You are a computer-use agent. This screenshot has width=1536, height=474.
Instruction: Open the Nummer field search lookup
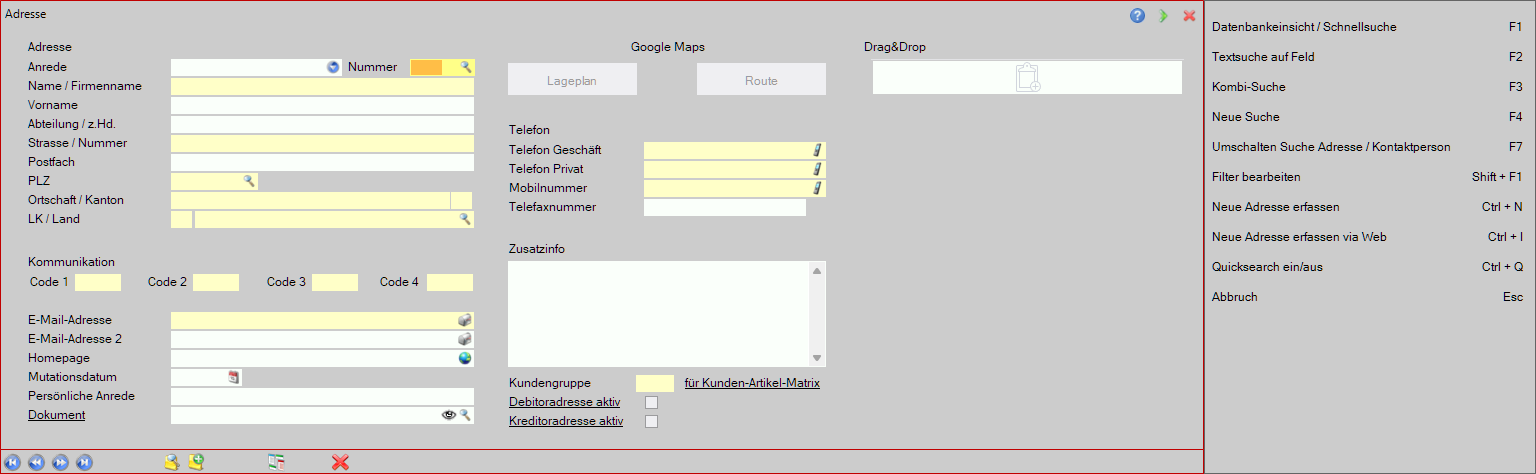(465, 67)
